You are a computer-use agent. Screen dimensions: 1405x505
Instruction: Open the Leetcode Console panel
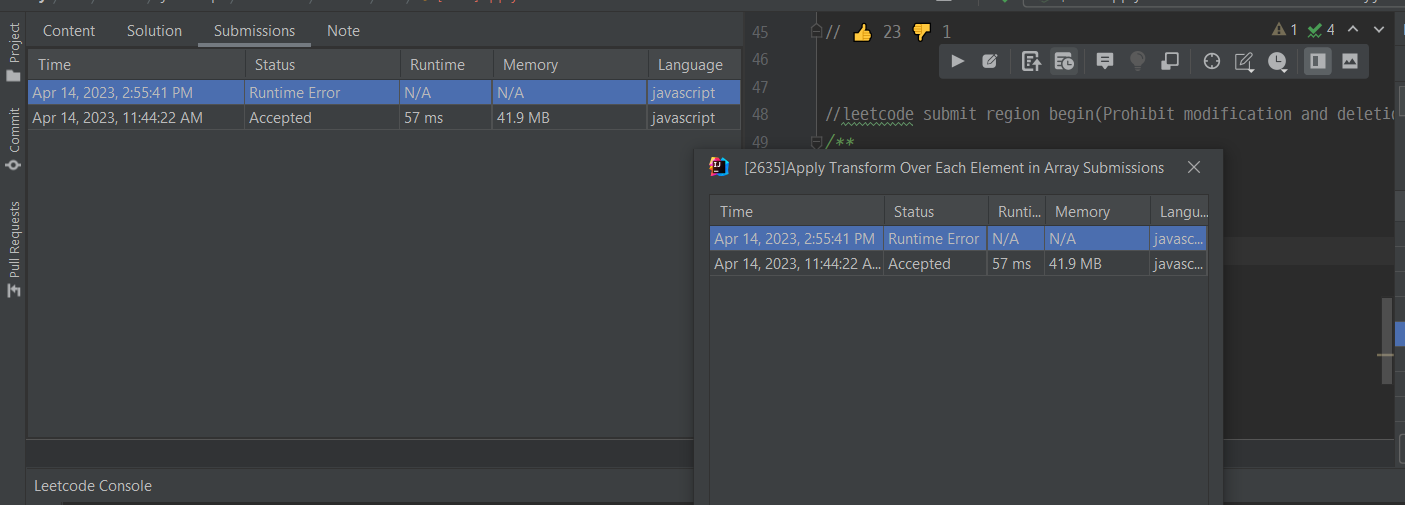coord(93,486)
